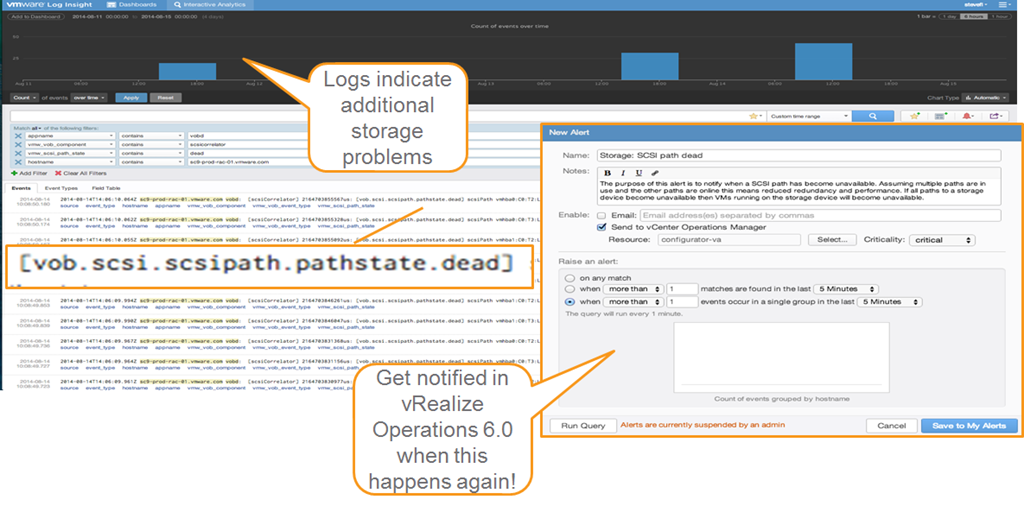The width and height of the screenshot is (1024, 506).
Task: Click the alert Name input field
Action: pos(797,155)
